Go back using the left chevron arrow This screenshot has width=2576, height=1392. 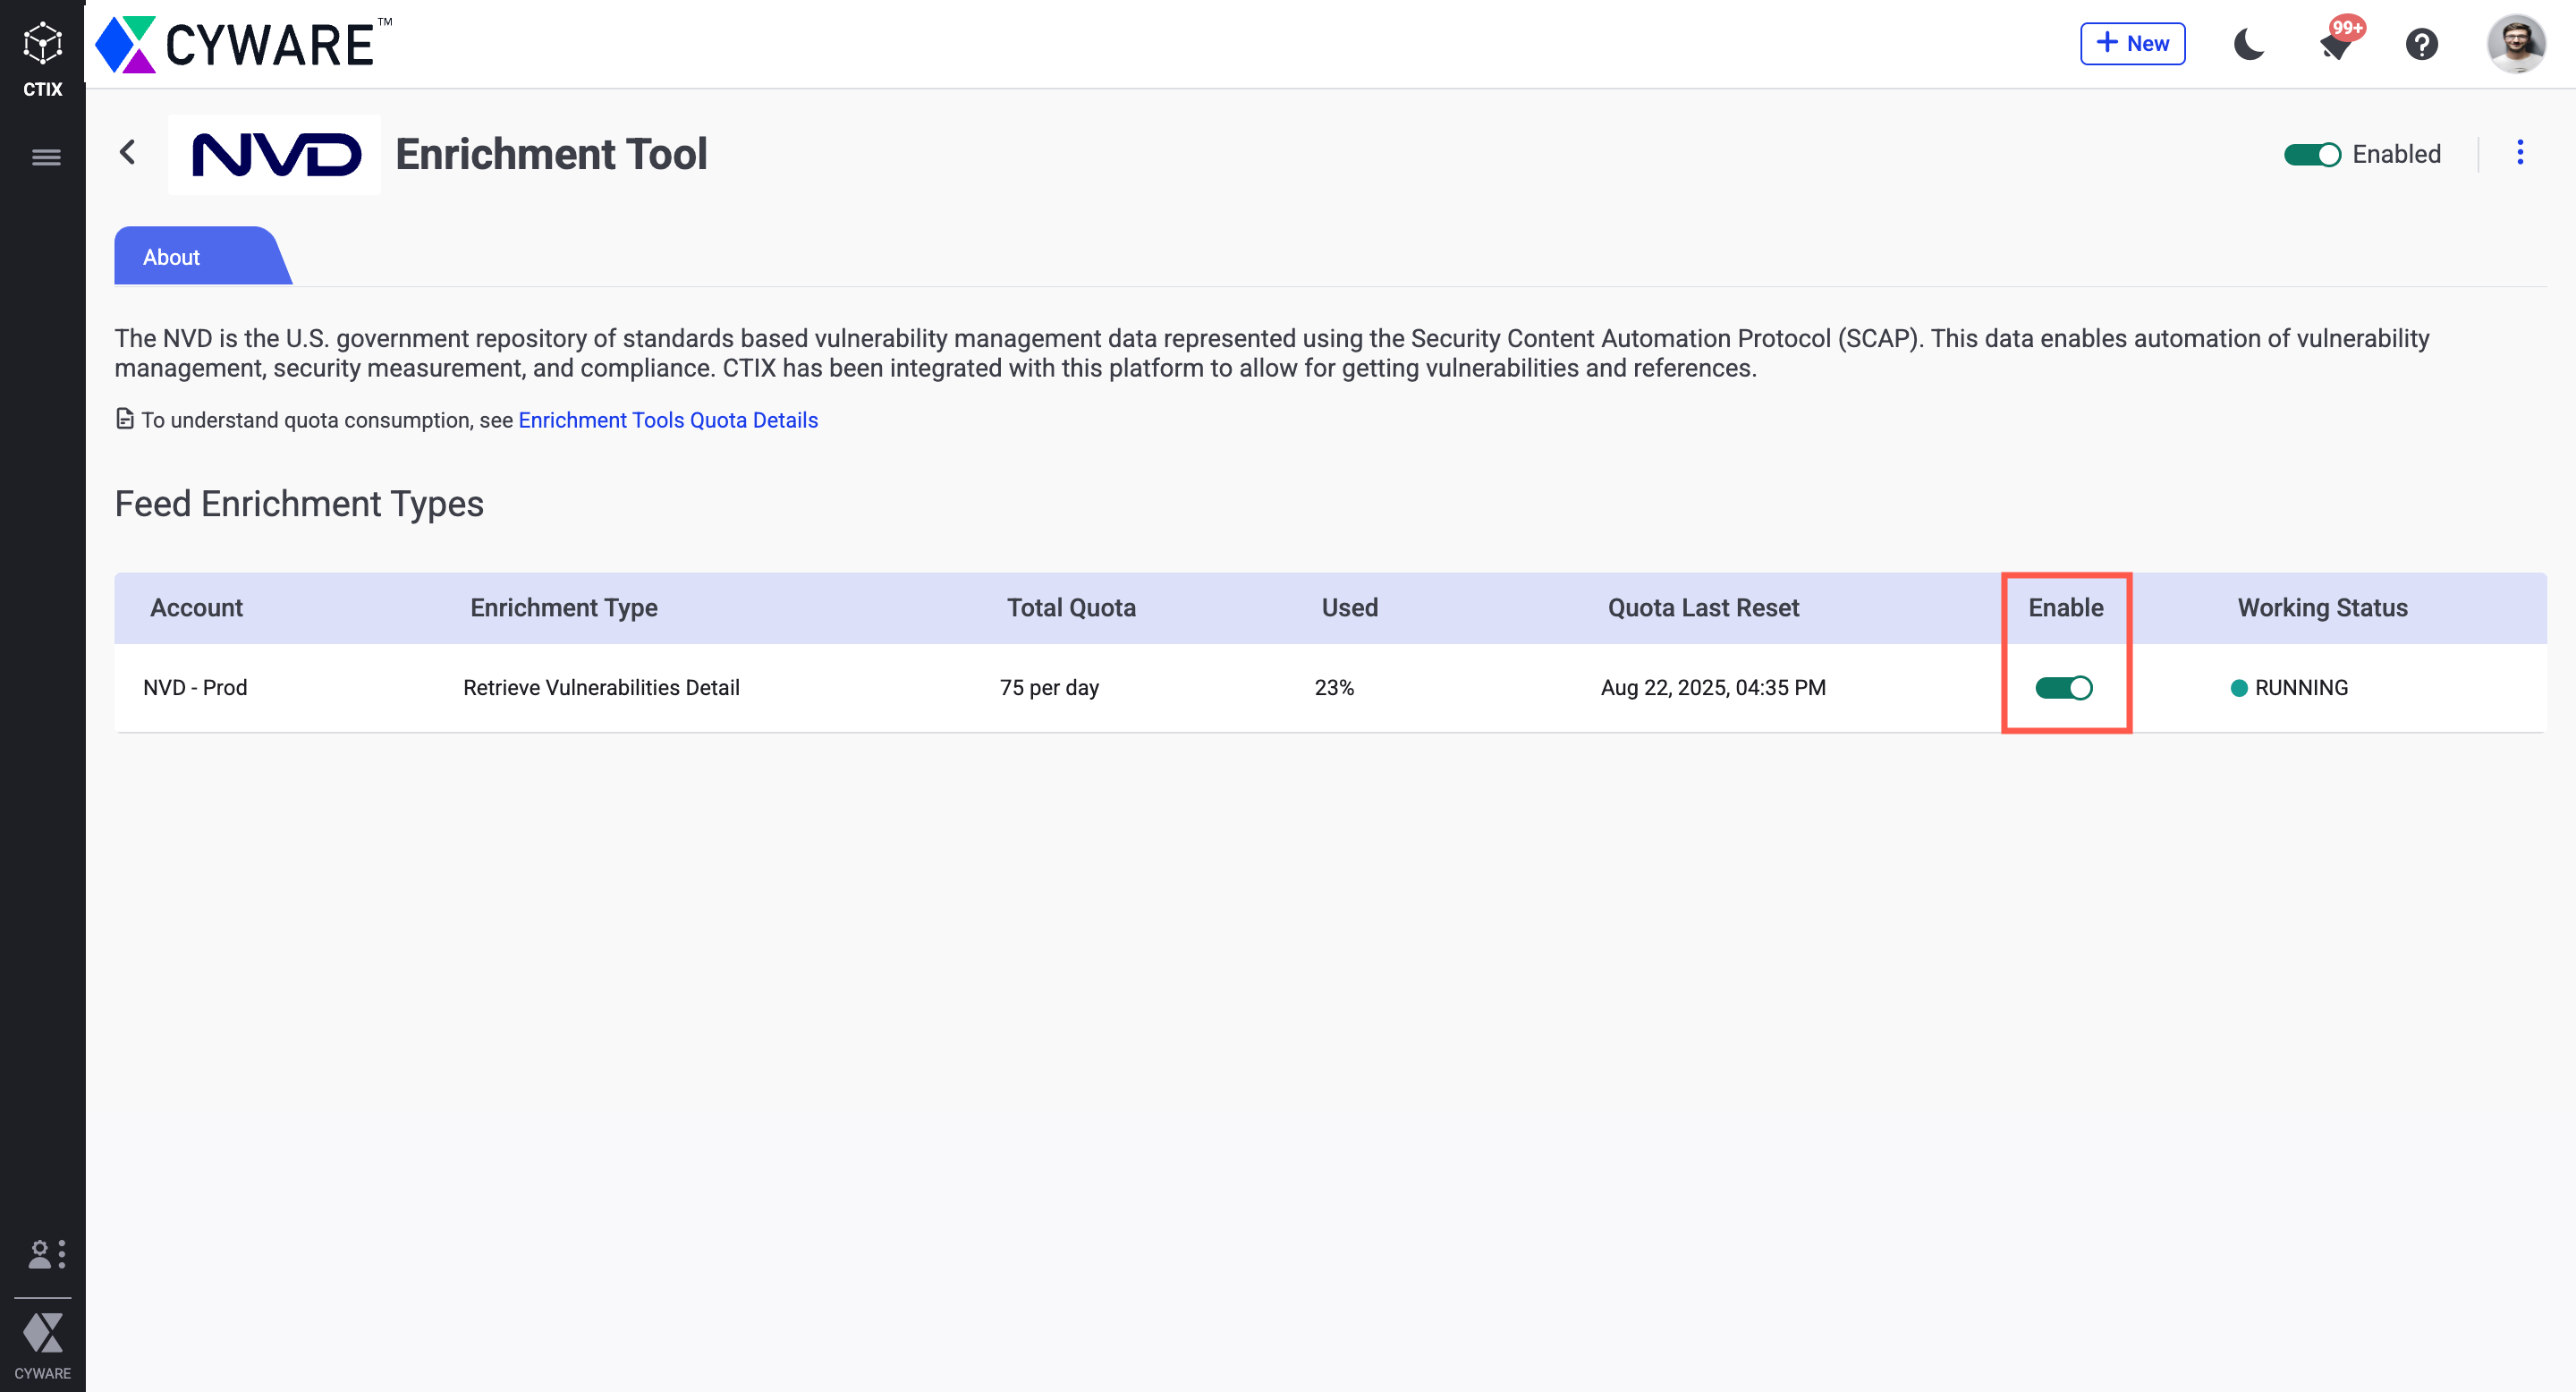128,152
